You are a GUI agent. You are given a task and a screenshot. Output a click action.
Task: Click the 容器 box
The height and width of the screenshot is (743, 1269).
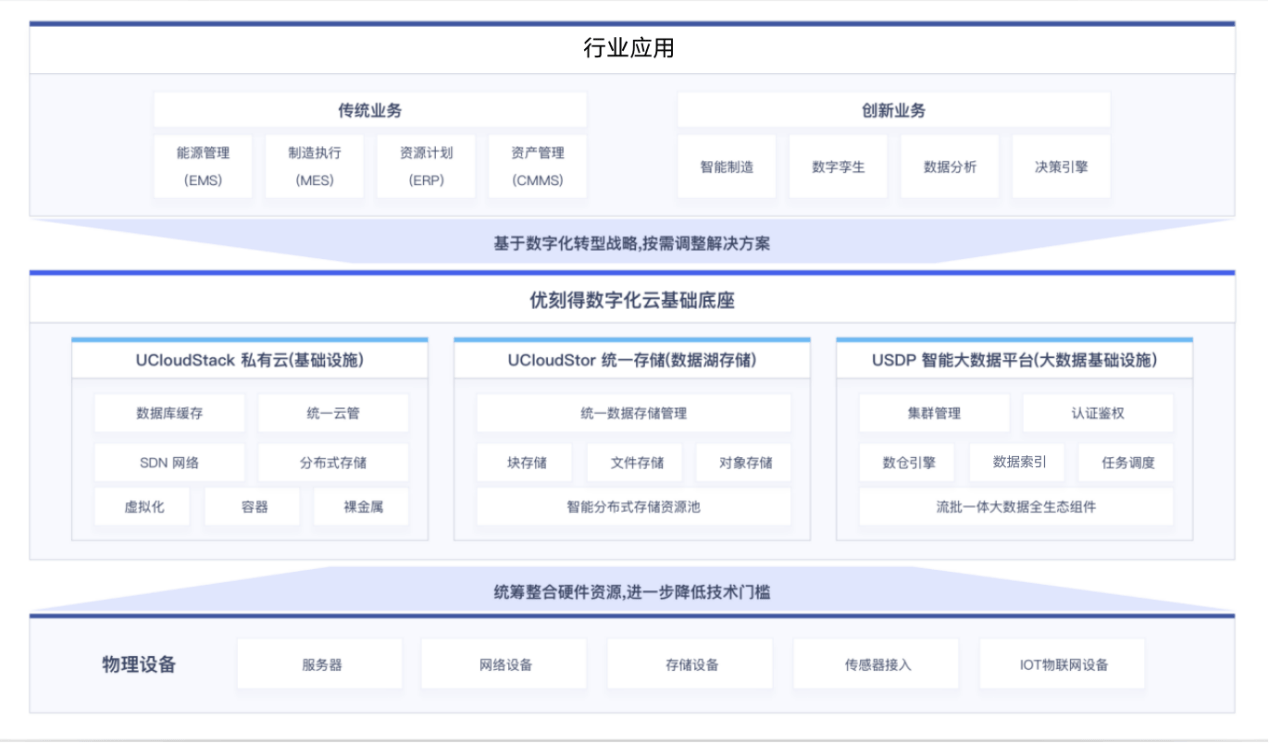click(x=252, y=506)
